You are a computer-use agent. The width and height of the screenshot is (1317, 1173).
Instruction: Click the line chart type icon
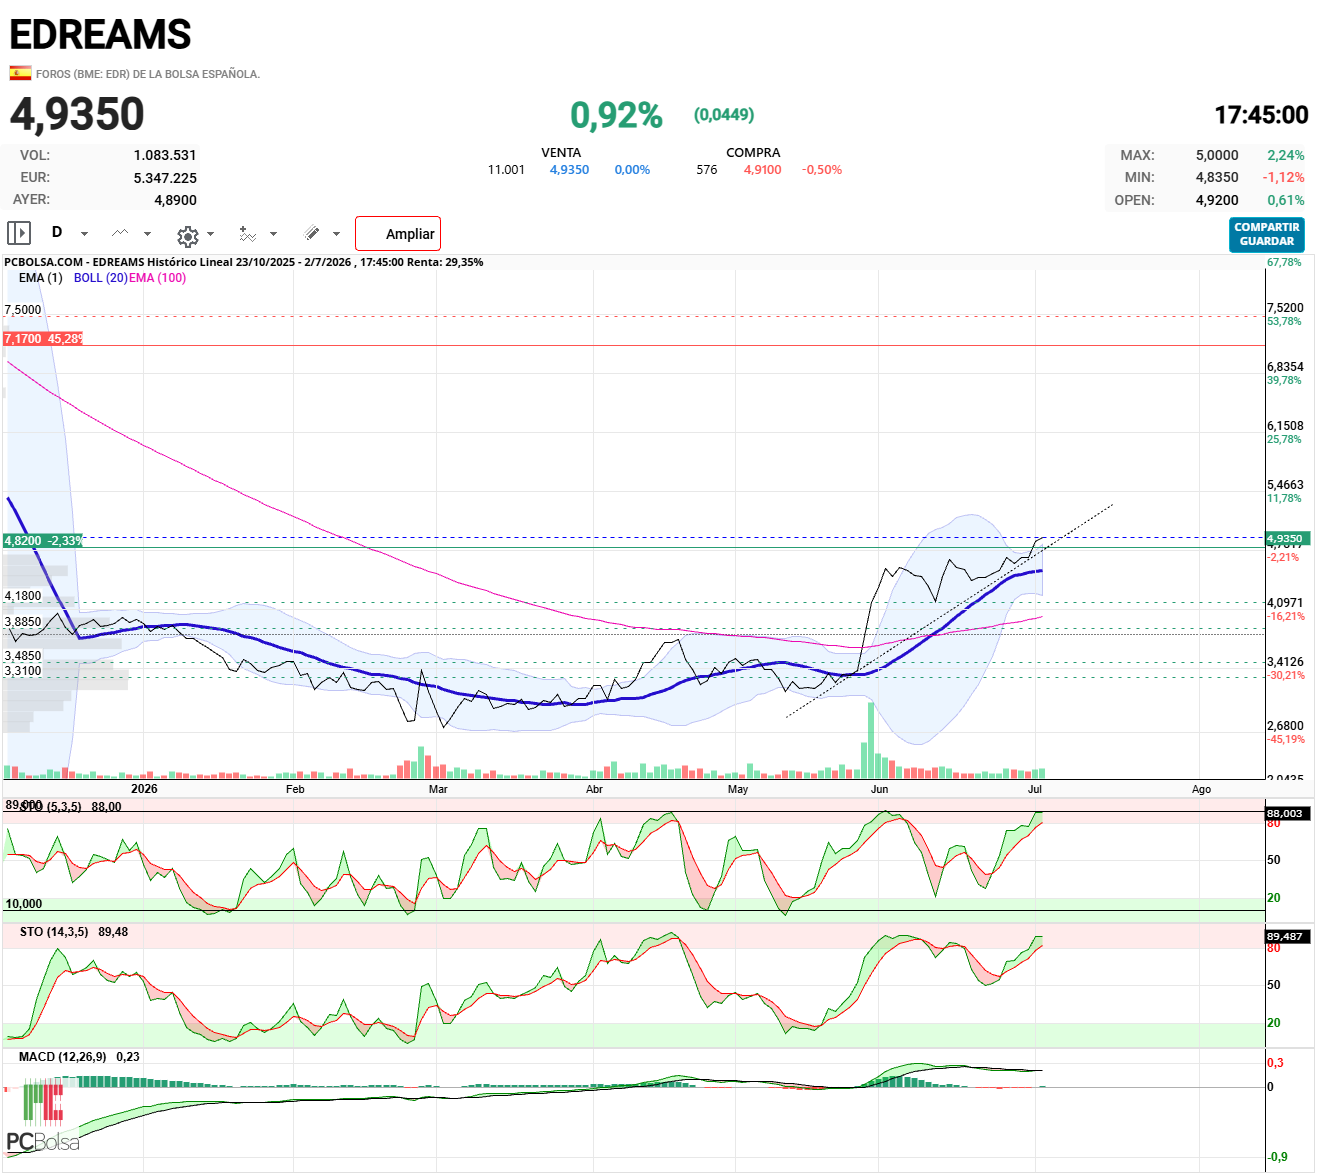pyautogui.click(x=120, y=233)
